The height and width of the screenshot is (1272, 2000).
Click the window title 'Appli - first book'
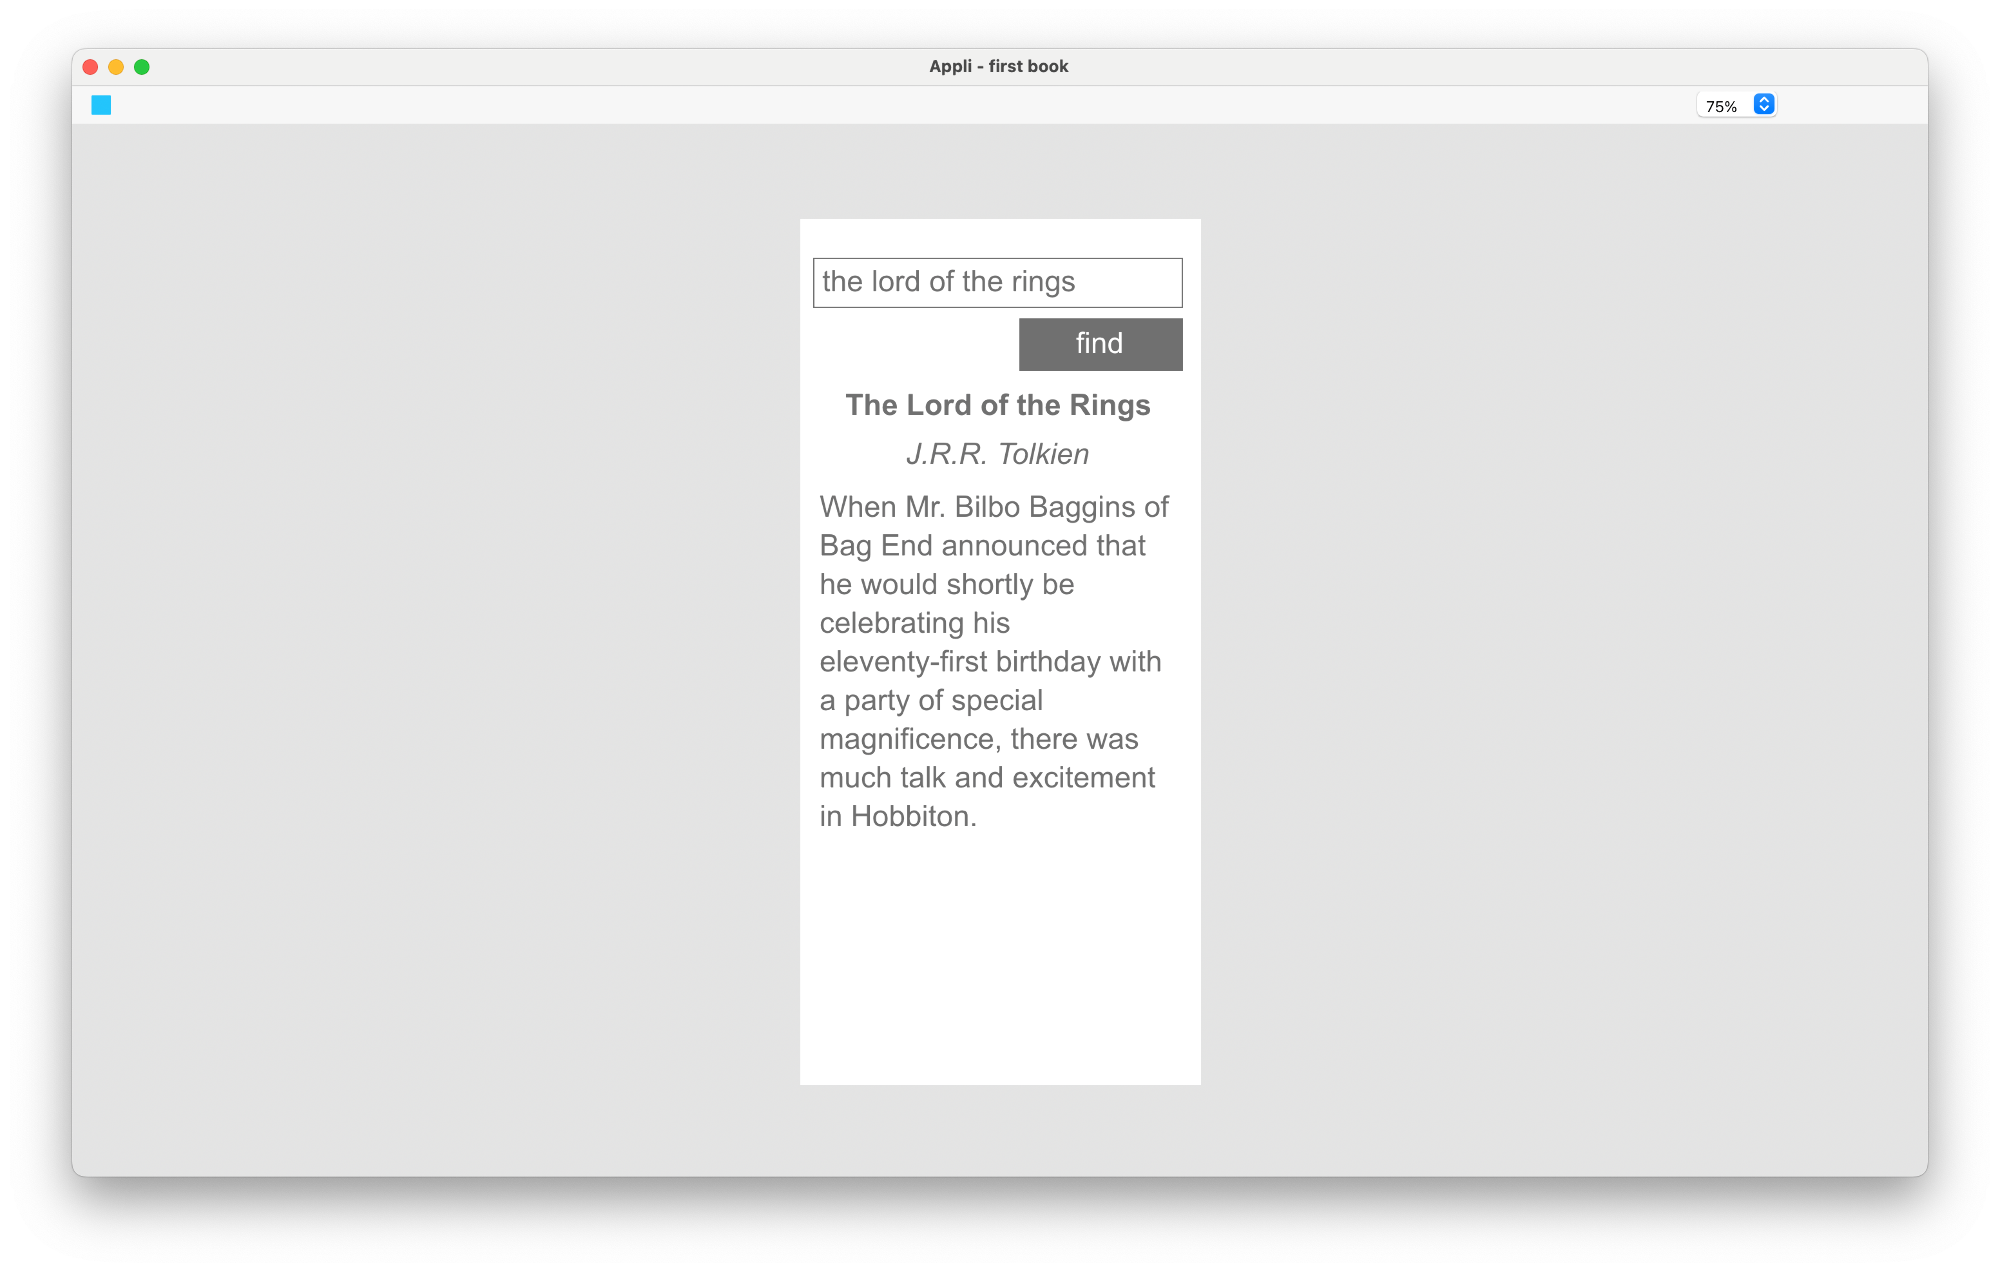(x=999, y=66)
